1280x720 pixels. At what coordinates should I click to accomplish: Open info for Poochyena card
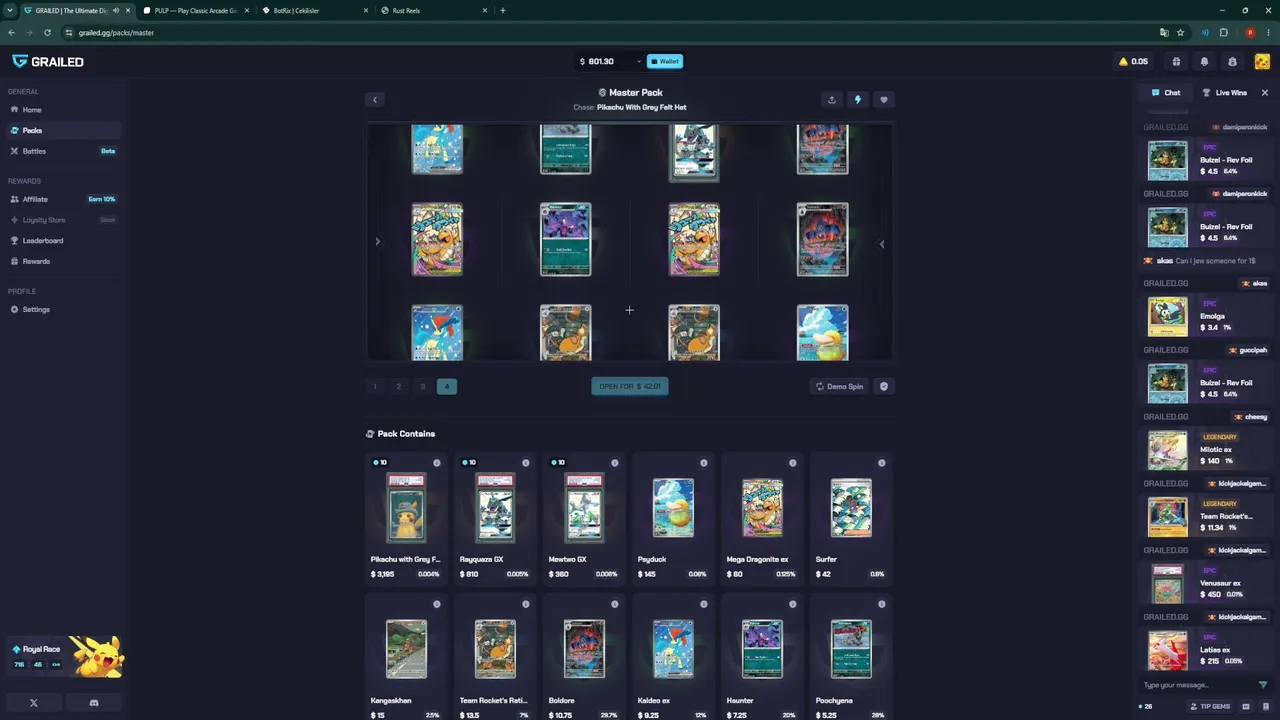tap(882, 604)
